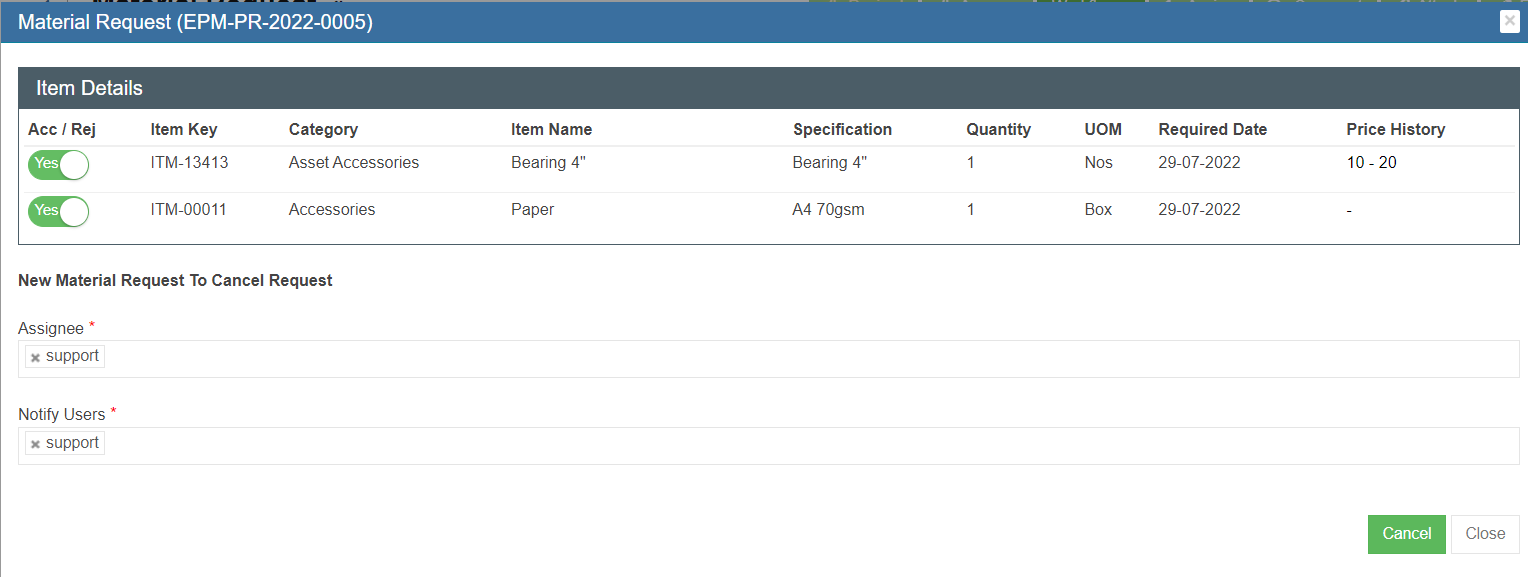Select item key ITM-13413
Screen dimensions: 1528x577
[189, 163]
